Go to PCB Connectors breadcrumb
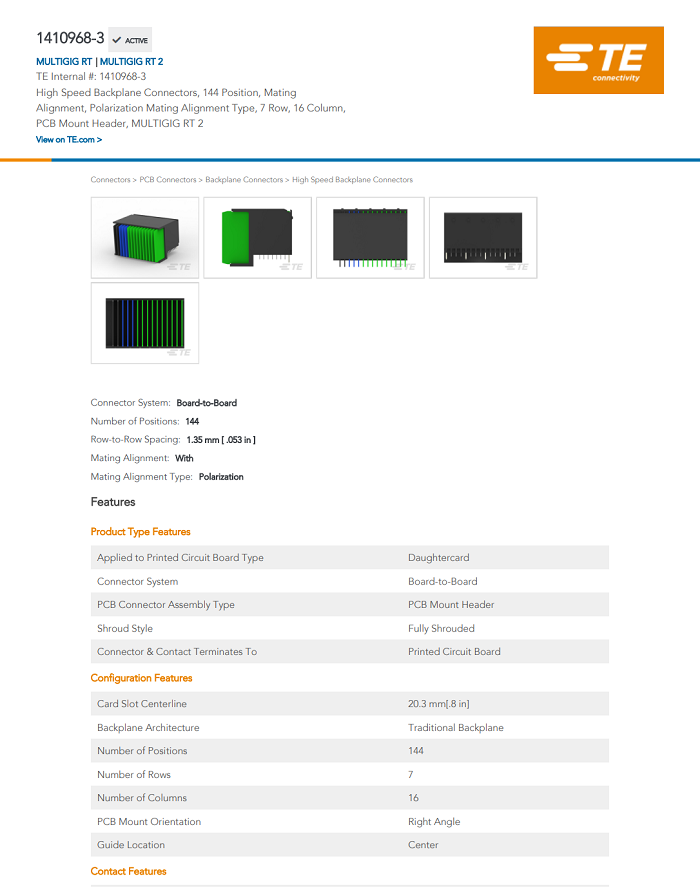The image size is (700, 890). [168, 179]
